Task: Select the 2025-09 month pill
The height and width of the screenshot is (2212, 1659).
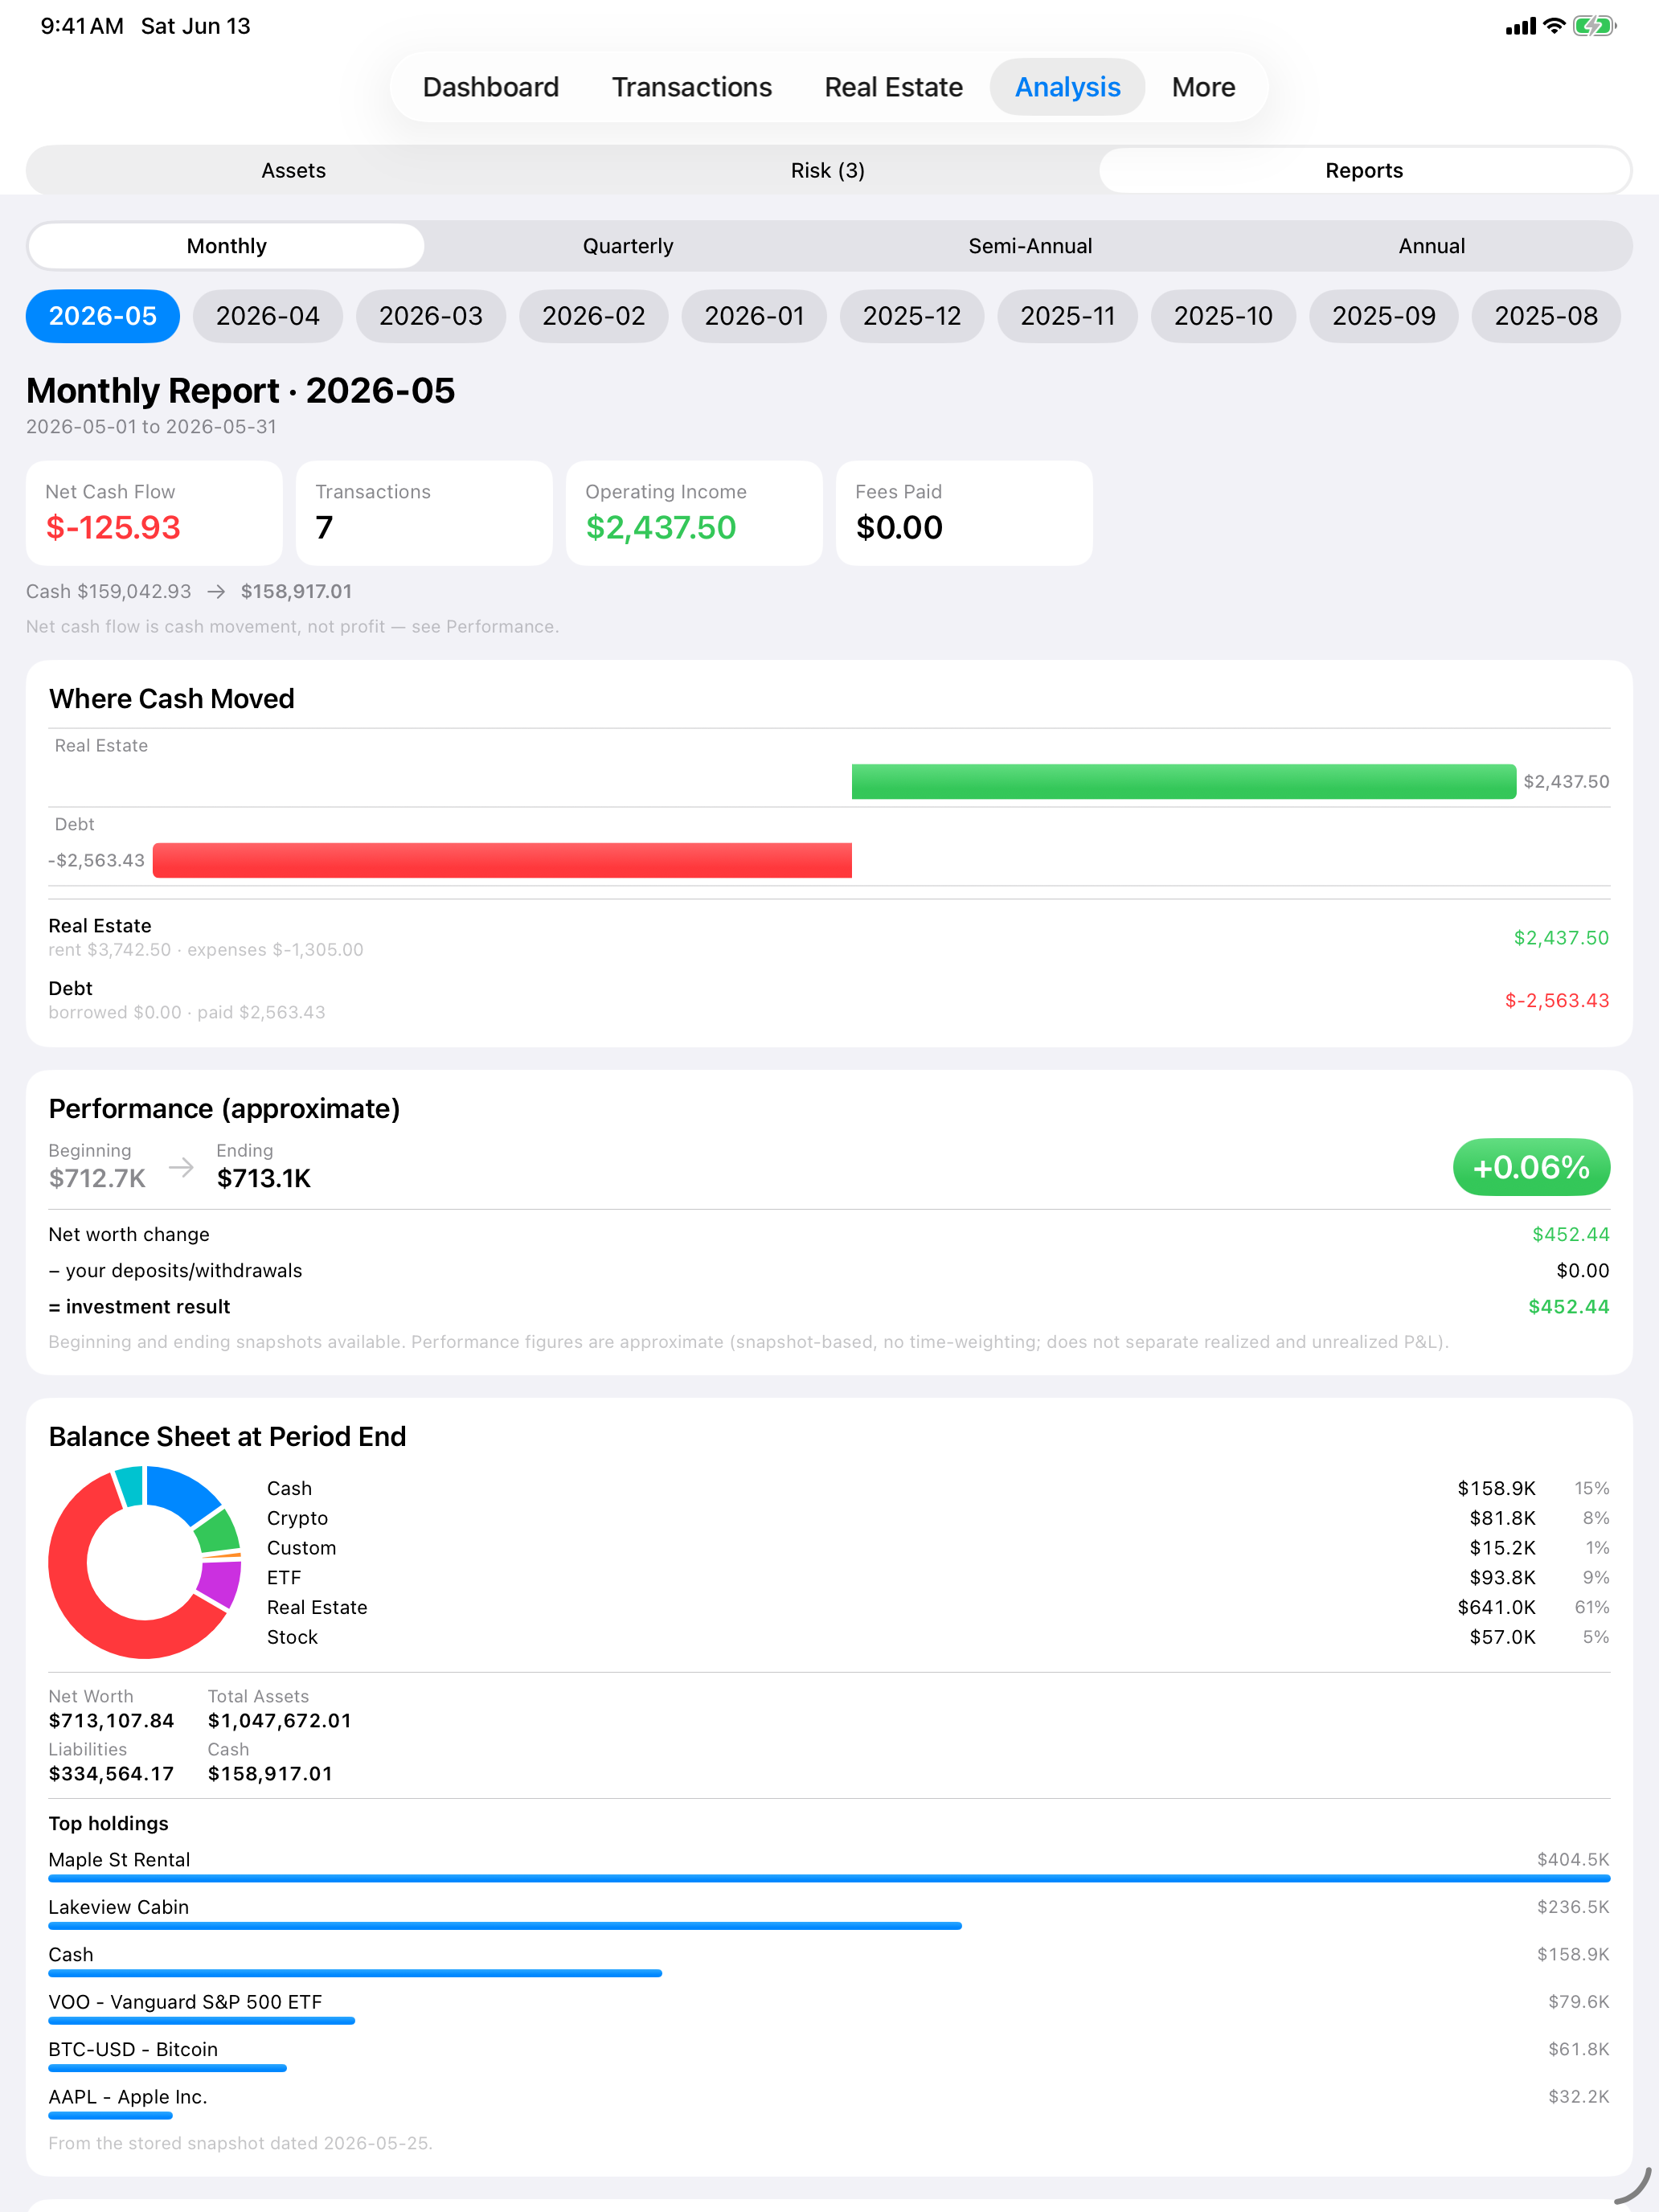Action: (1383, 316)
